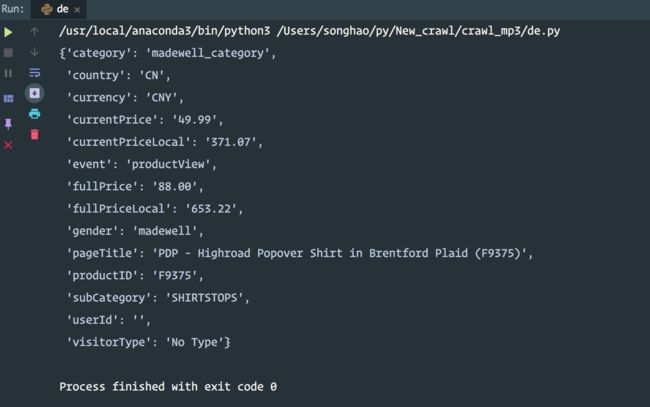650x407 pixels.
Task: Click the Pause output icon
Action: point(8,73)
